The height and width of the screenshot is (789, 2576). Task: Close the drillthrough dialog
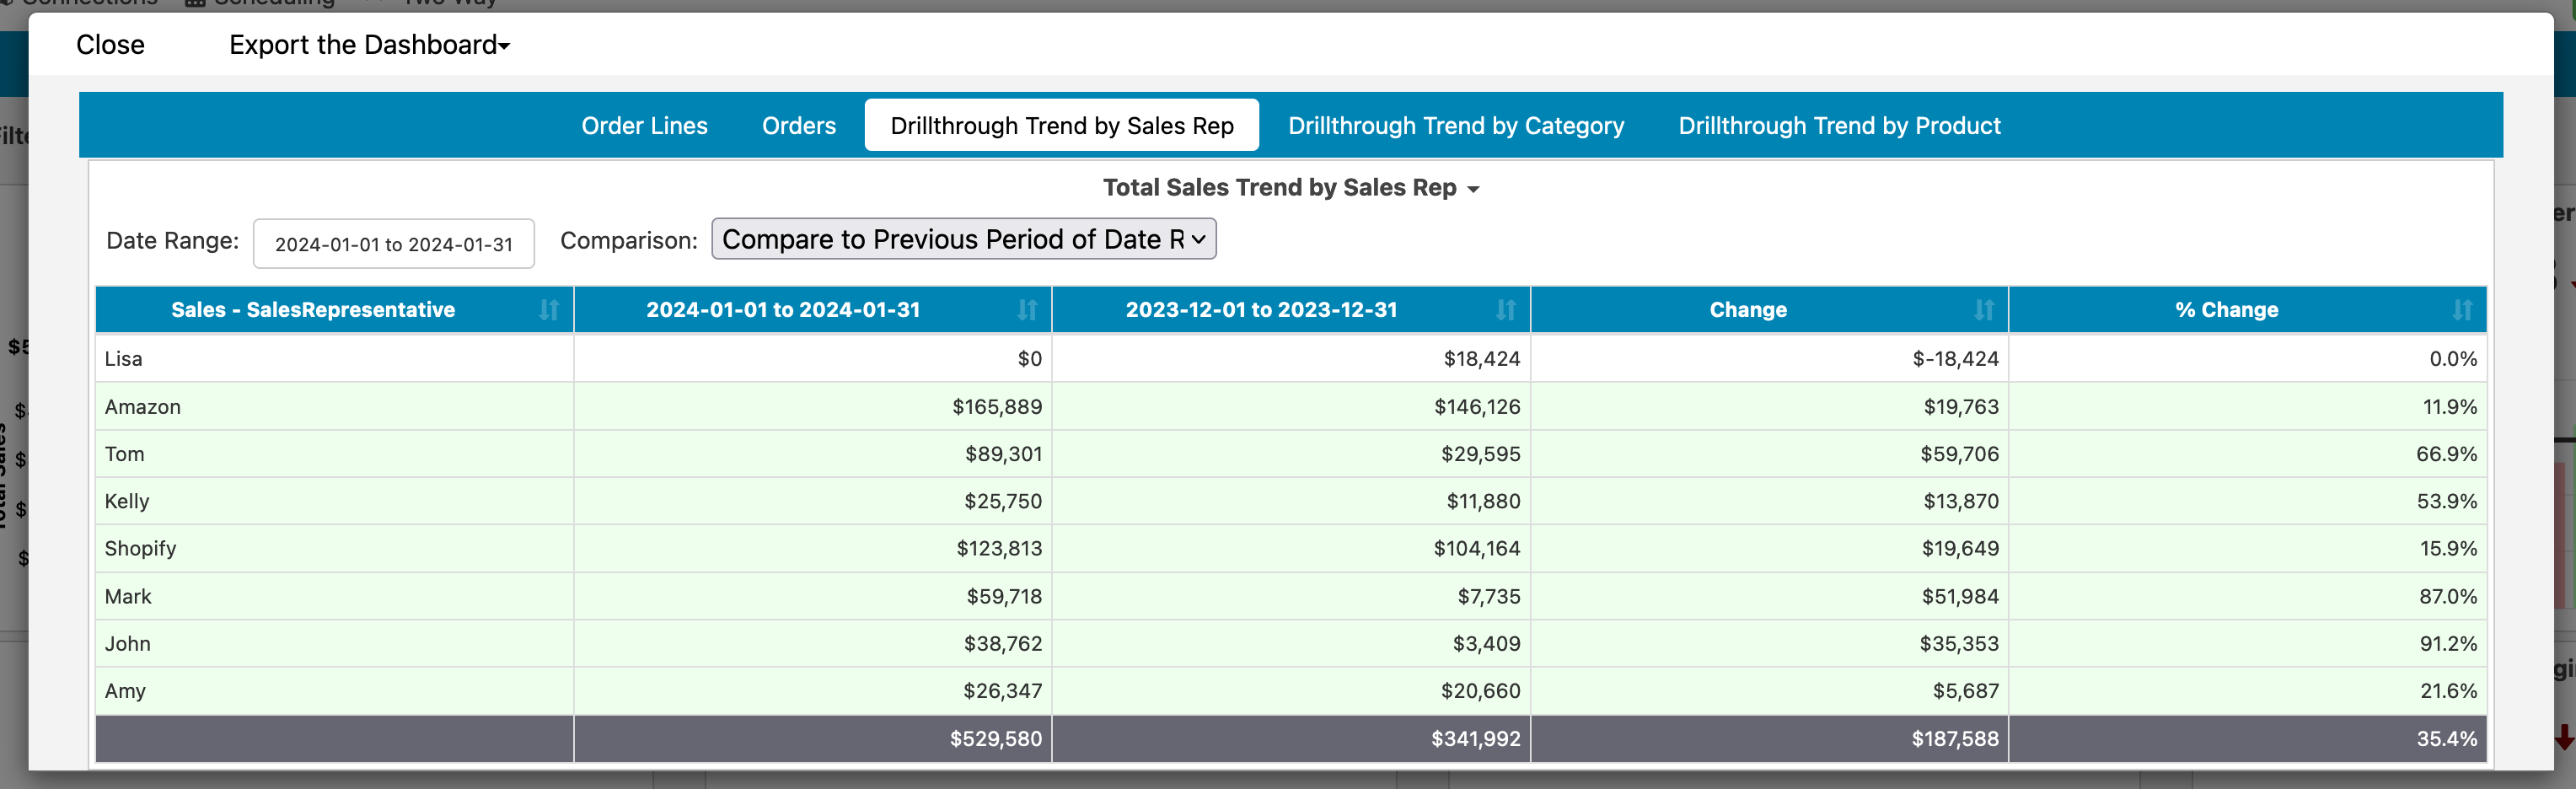click(x=110, y=45)
